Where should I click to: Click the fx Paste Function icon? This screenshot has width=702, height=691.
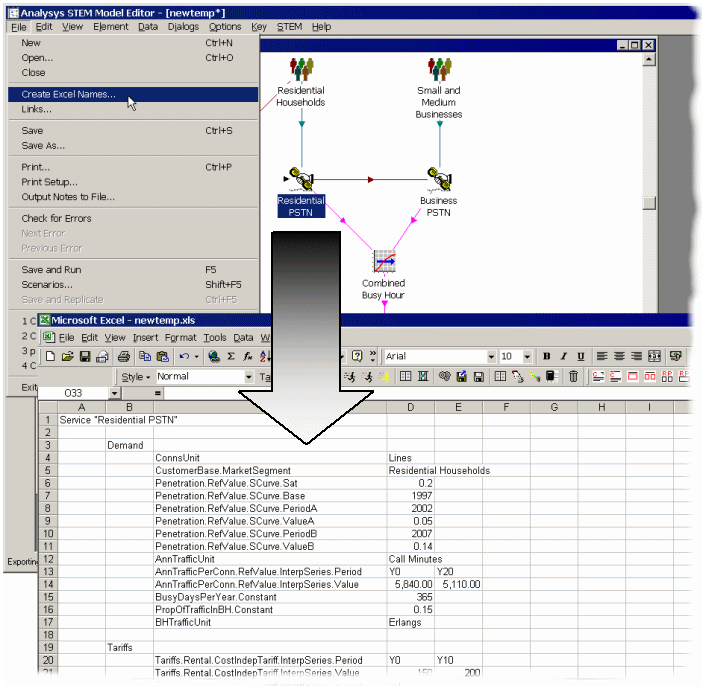248,356
